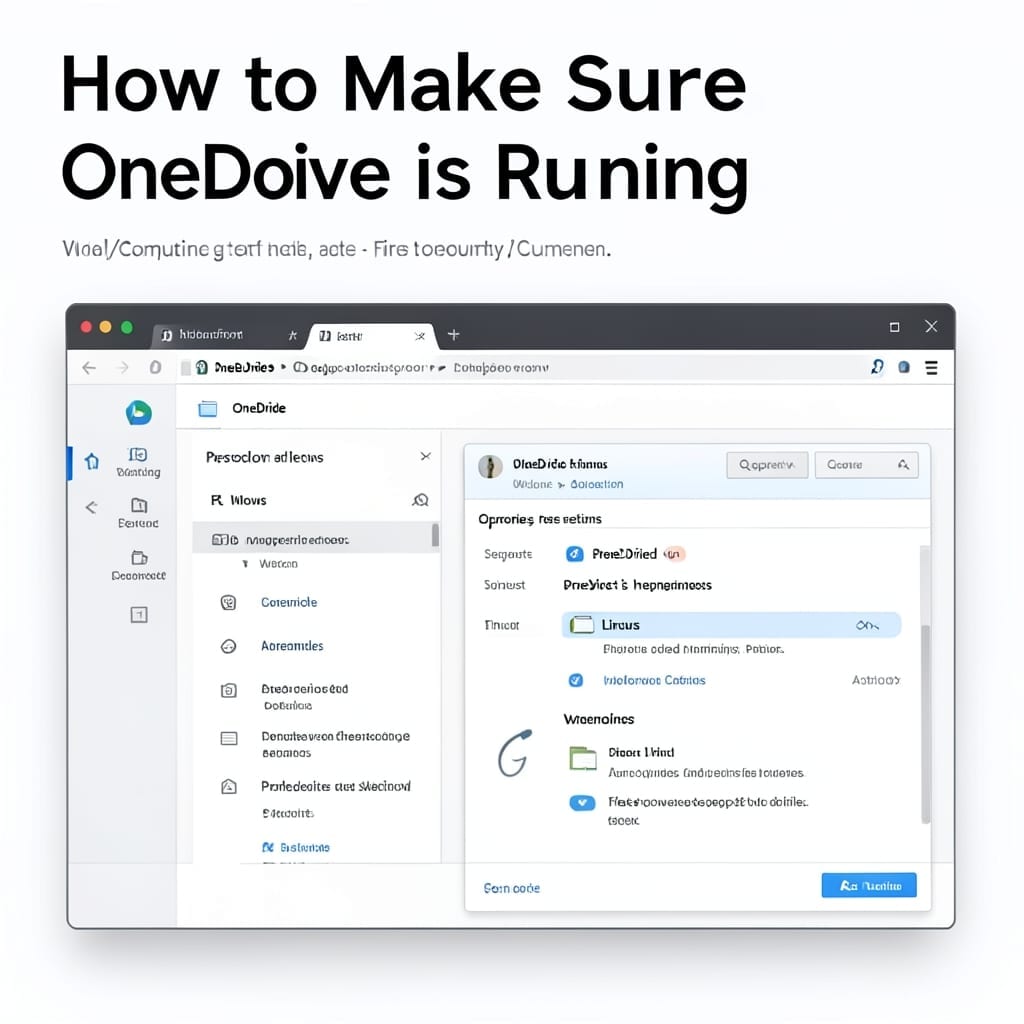This screenshot has height=1024, width=1024.
Task: Reload the page with the refresh icon
Action: point(155,368)
